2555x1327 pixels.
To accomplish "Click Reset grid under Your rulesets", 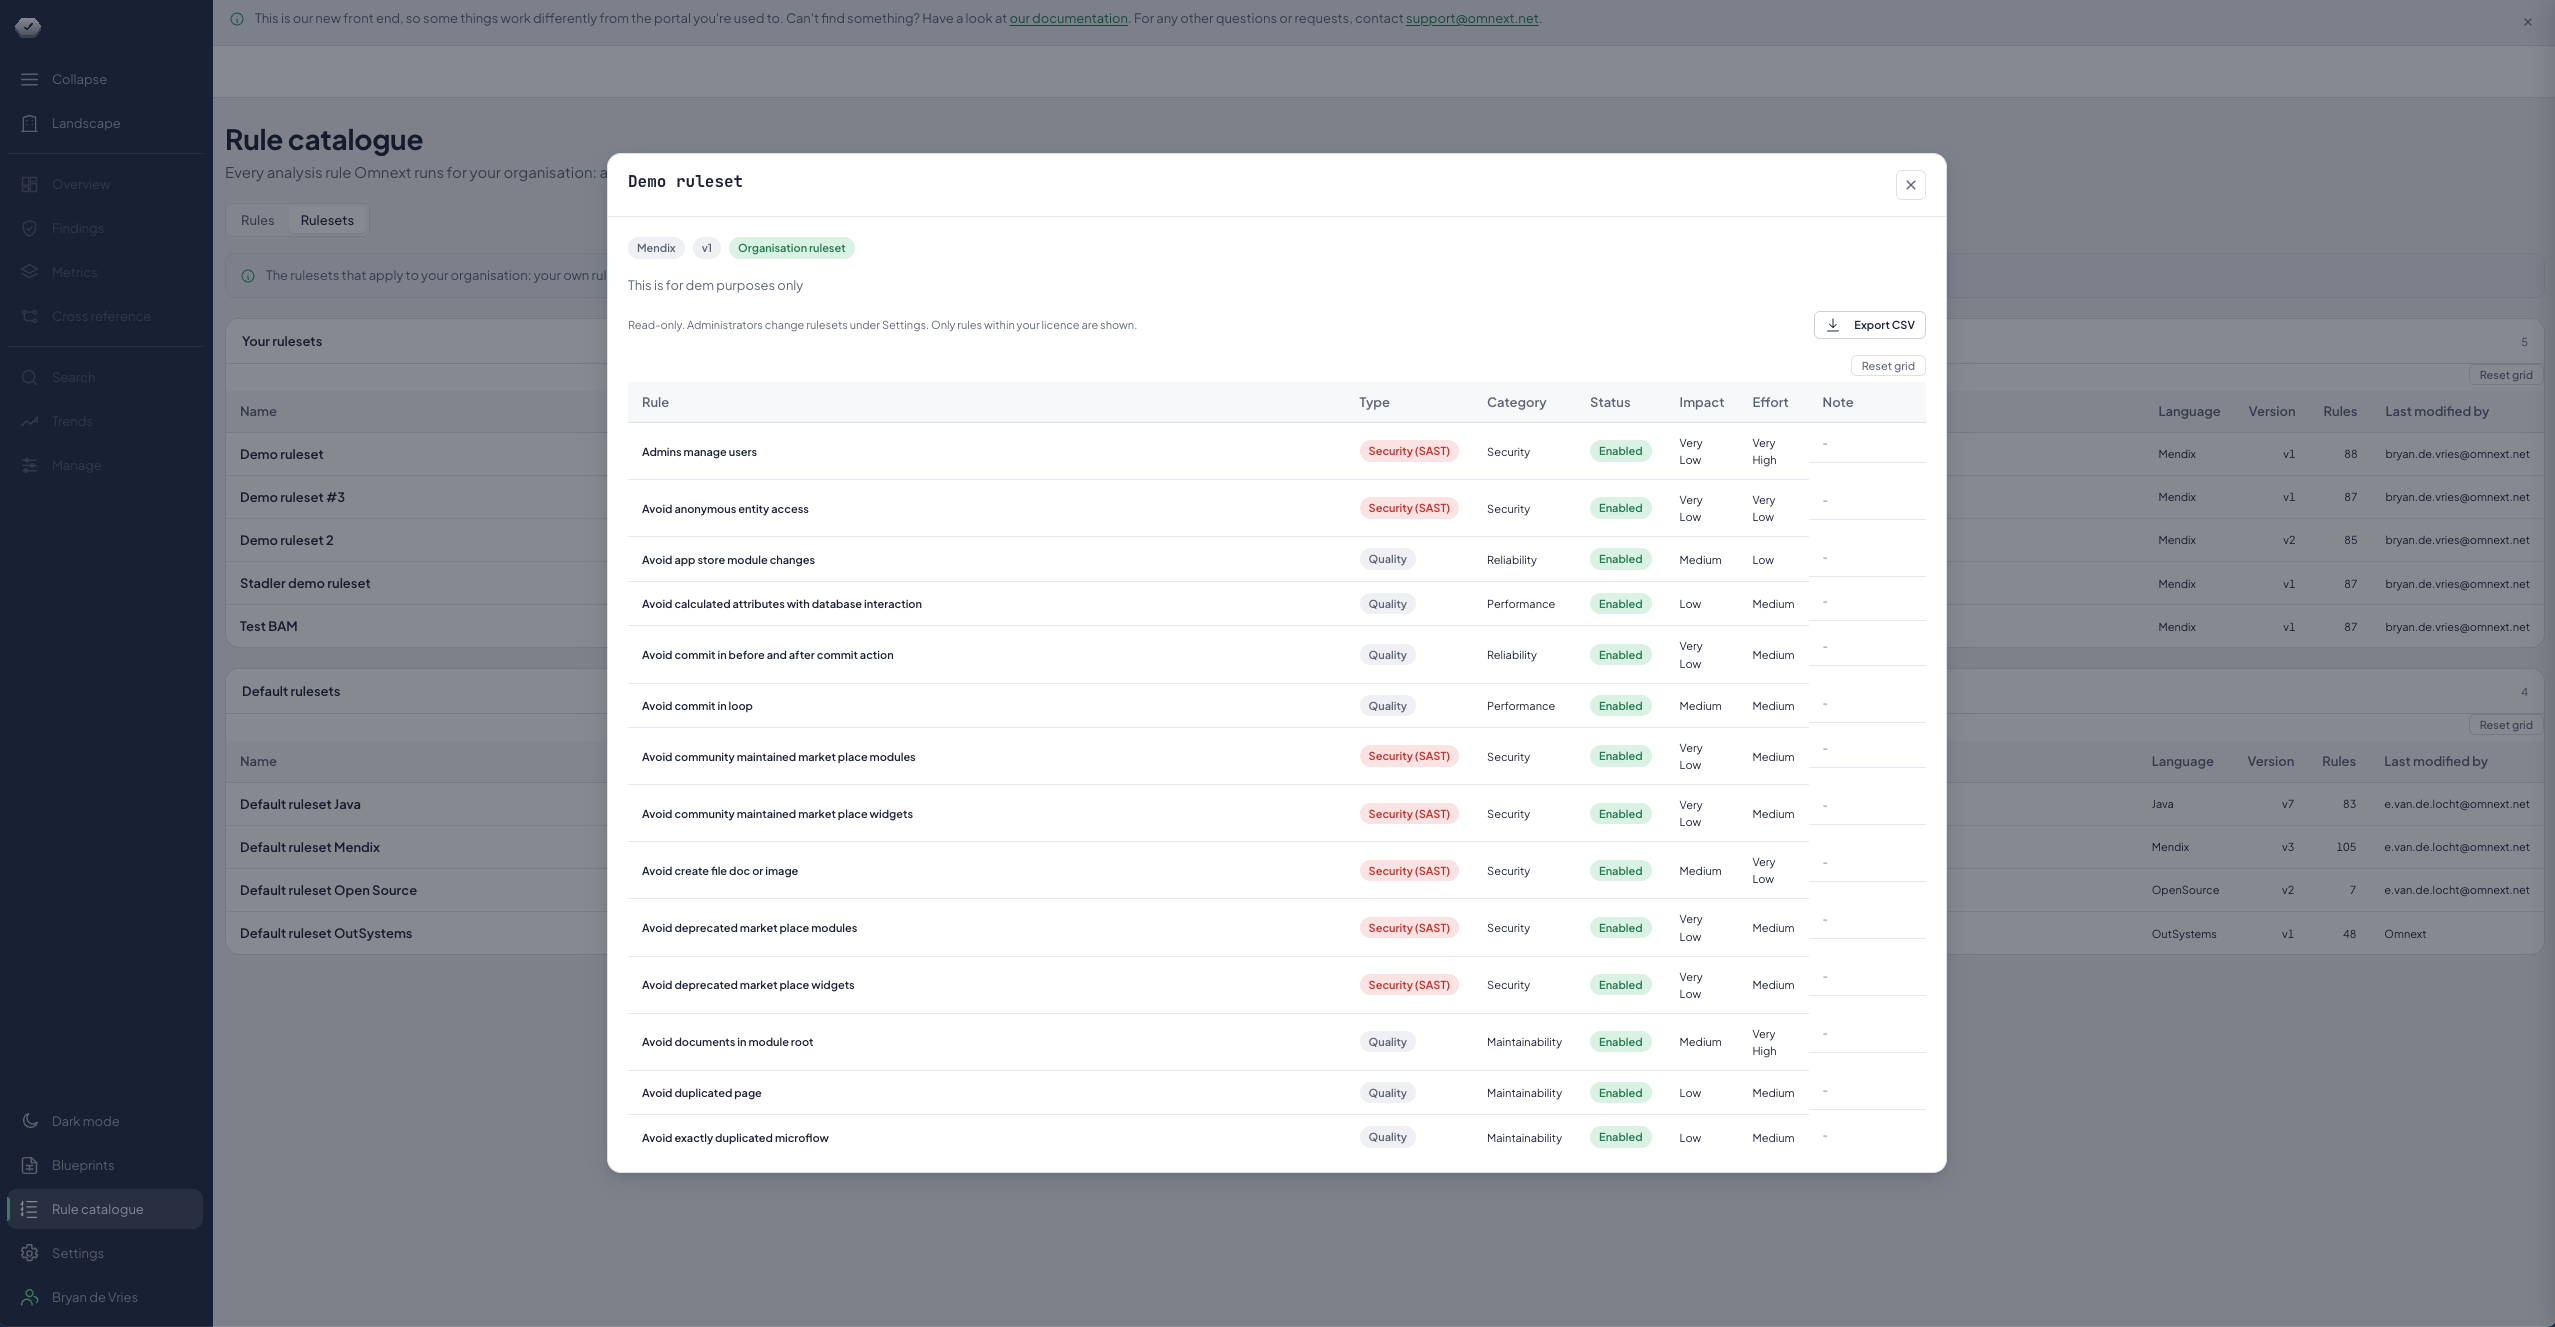I will point(2506,375).
